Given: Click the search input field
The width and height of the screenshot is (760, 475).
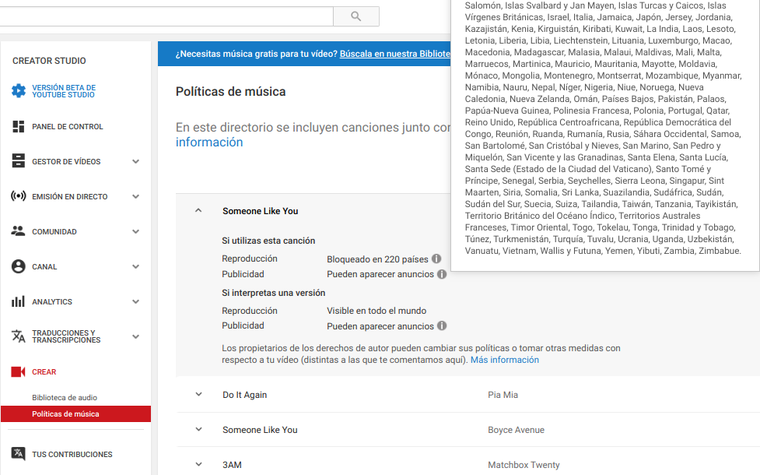Looking at the screenshot, I should pyautogui.click(x=166, y=16).
